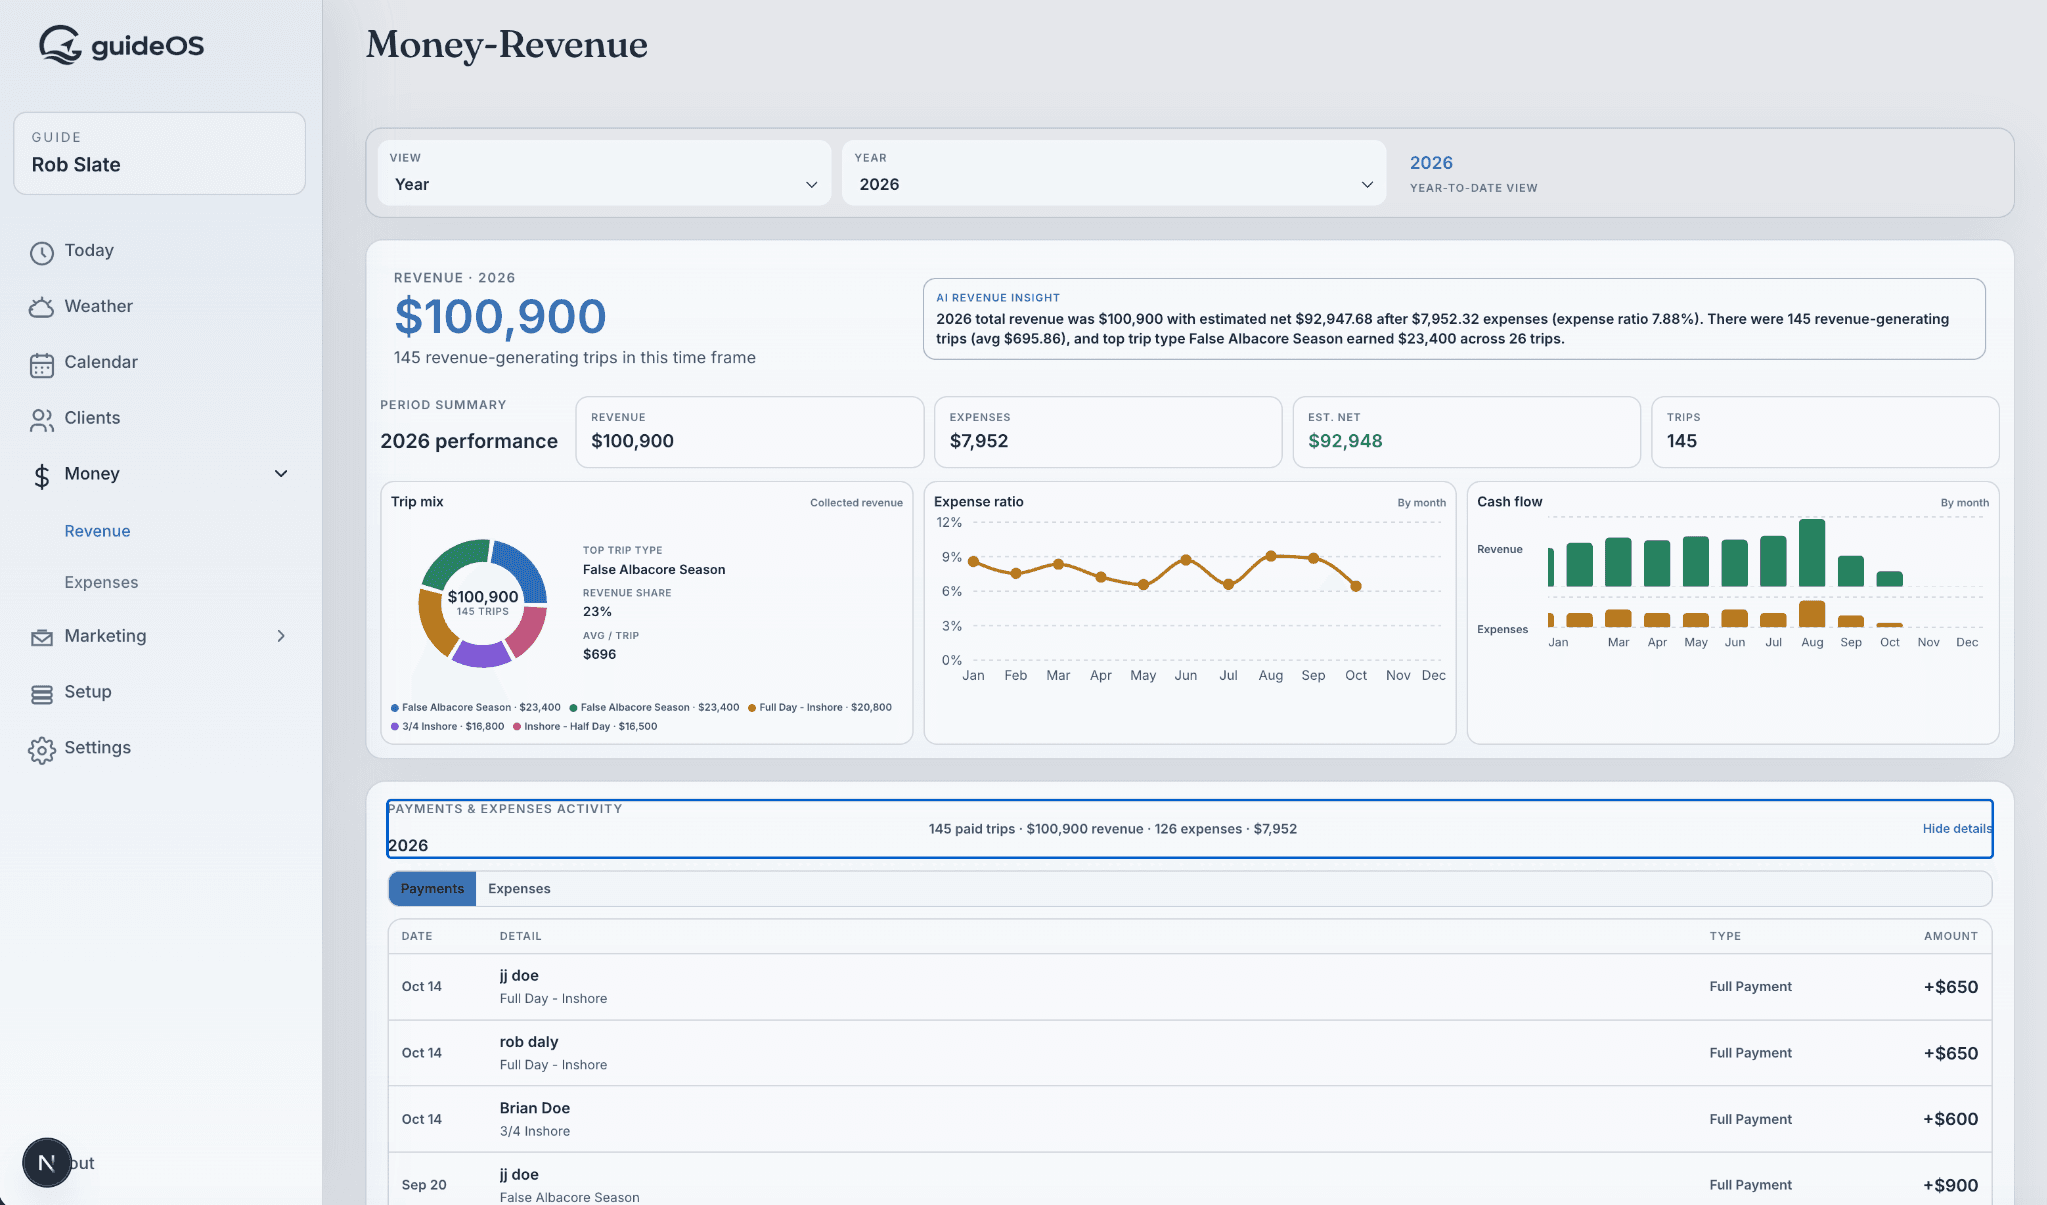Screen dimensions: 2047x1205
Task: Click the Expenses $7,952 summary card
Action: (x=1108, y=432)
